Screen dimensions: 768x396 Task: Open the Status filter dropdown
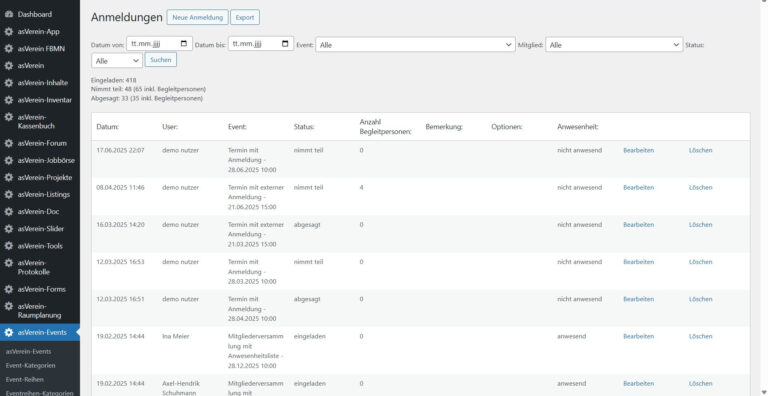(x=117, y=61)
